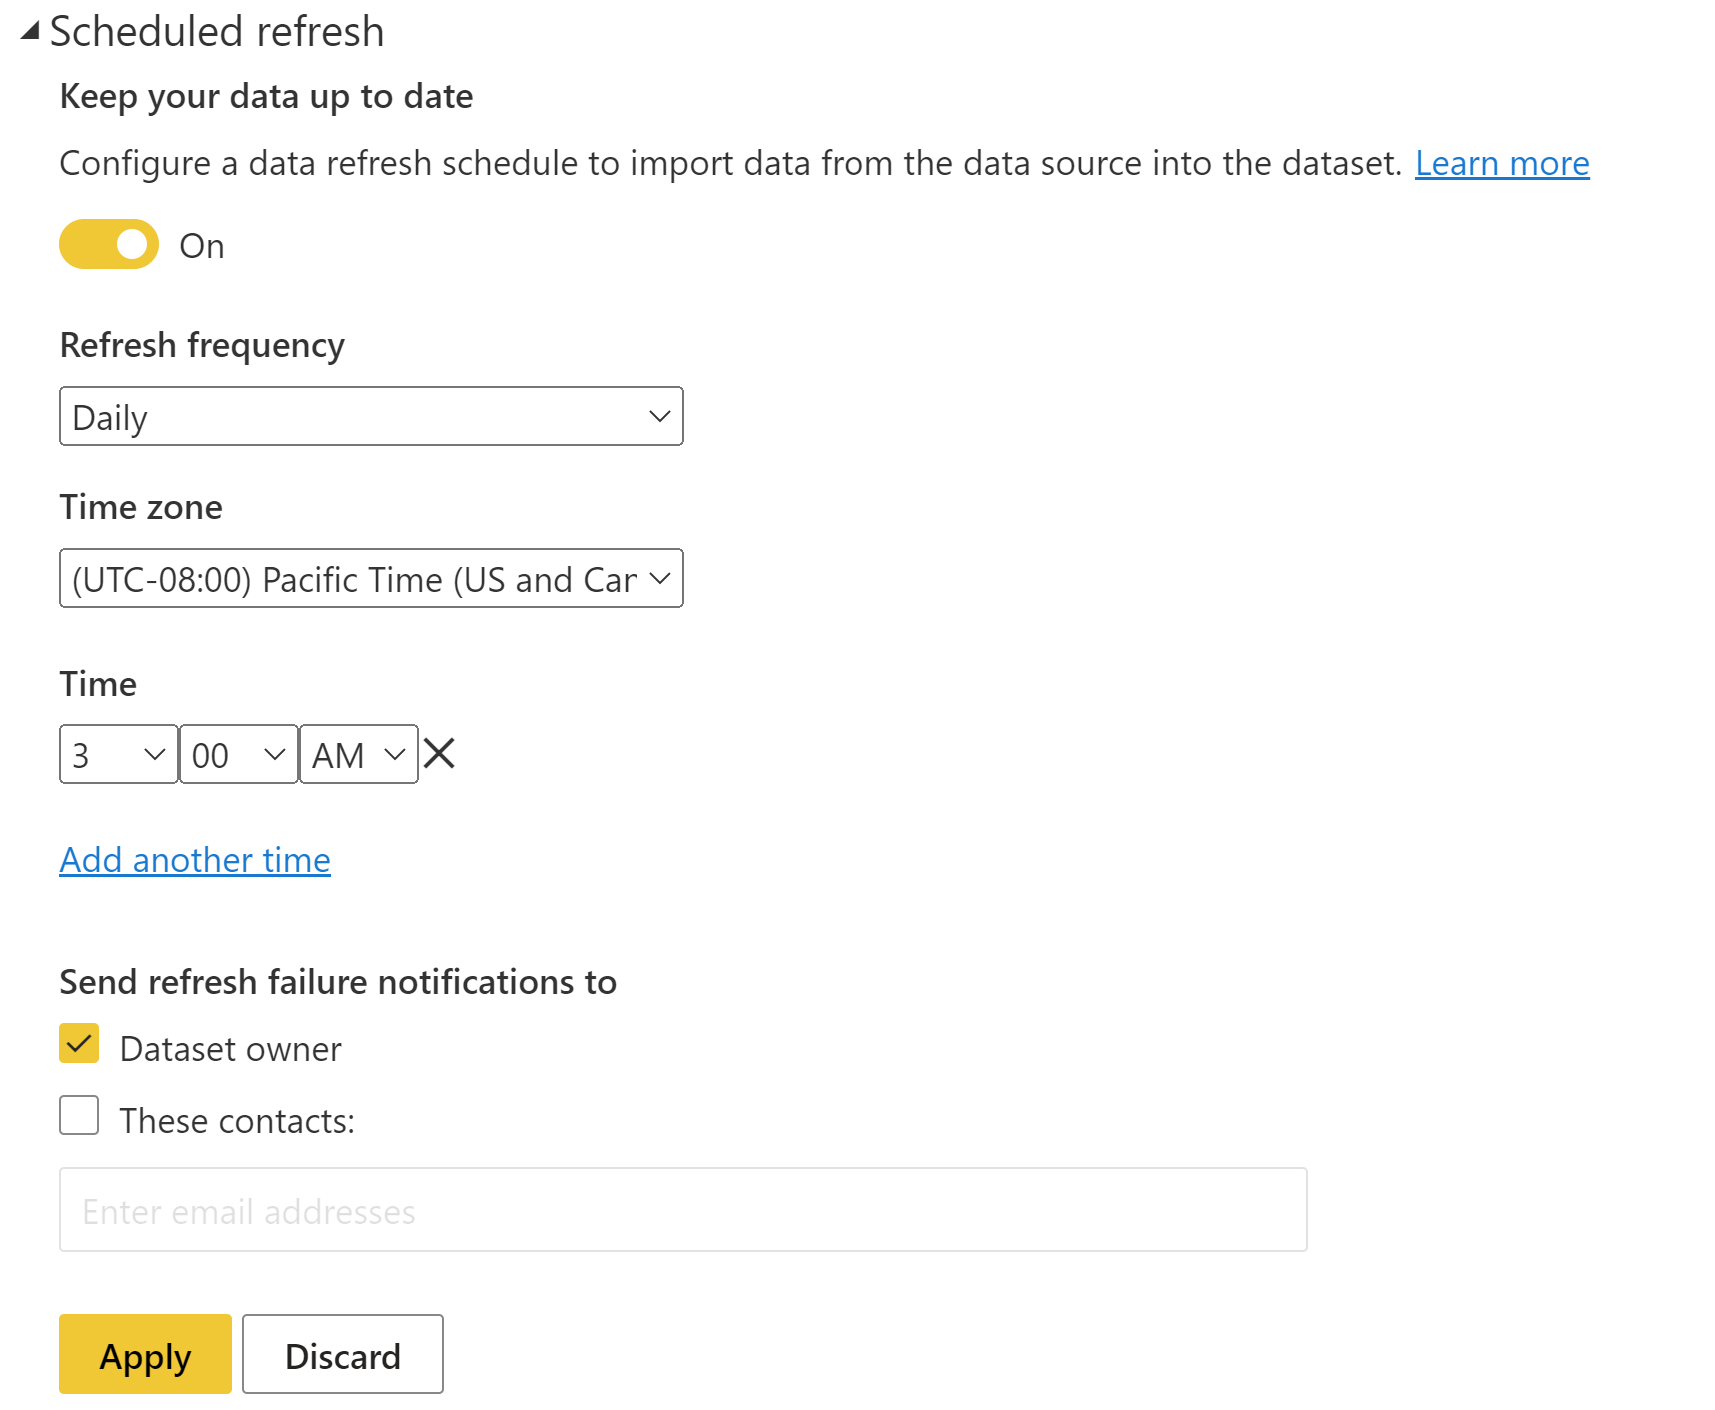Focus the Enter email addresses field
Screen dimensions: 1715x1410
coord(683,1210)
